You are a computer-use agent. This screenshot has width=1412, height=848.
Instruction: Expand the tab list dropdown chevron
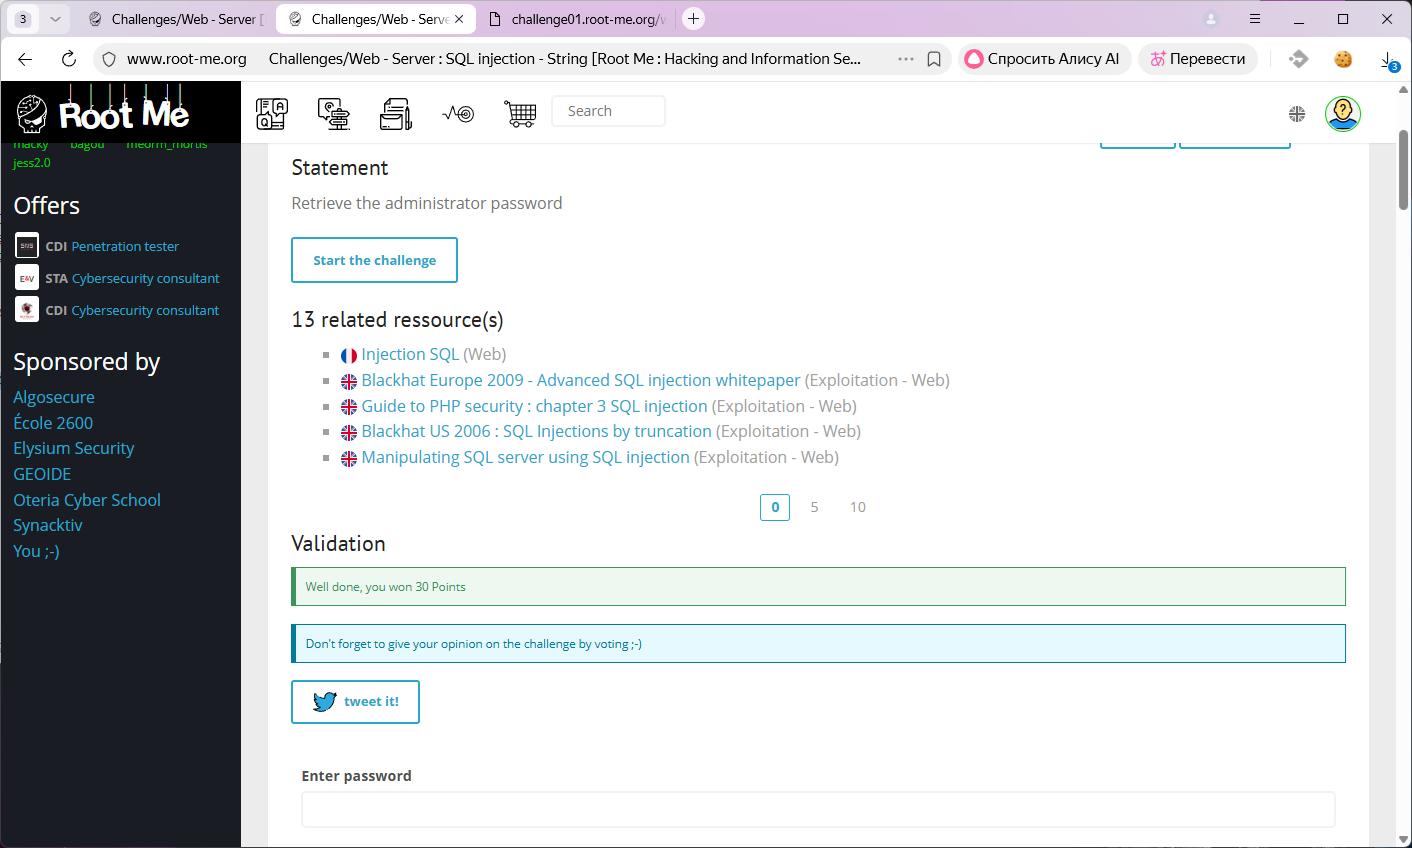(x=56, y=19)
